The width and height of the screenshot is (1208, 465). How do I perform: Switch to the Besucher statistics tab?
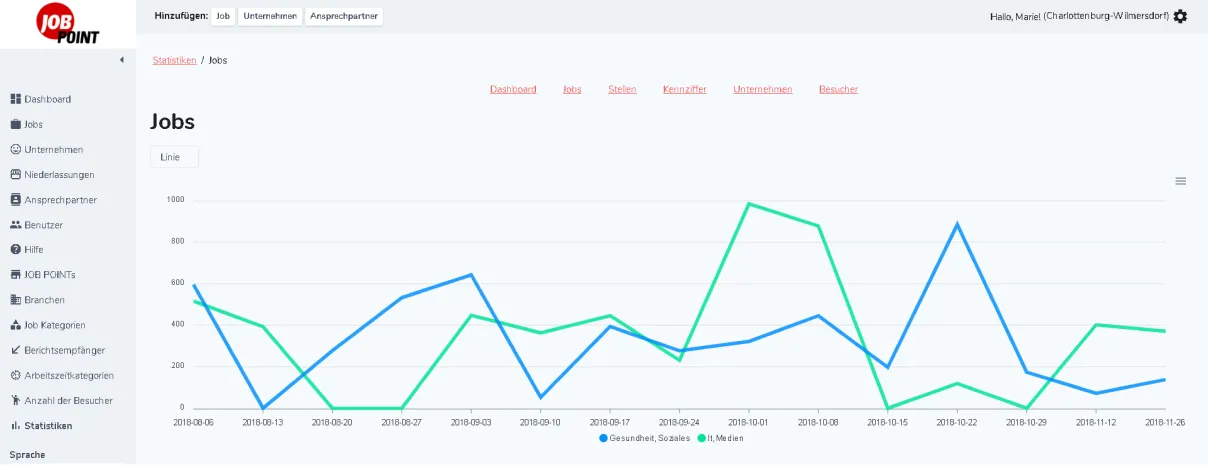(x=839, y=89)
